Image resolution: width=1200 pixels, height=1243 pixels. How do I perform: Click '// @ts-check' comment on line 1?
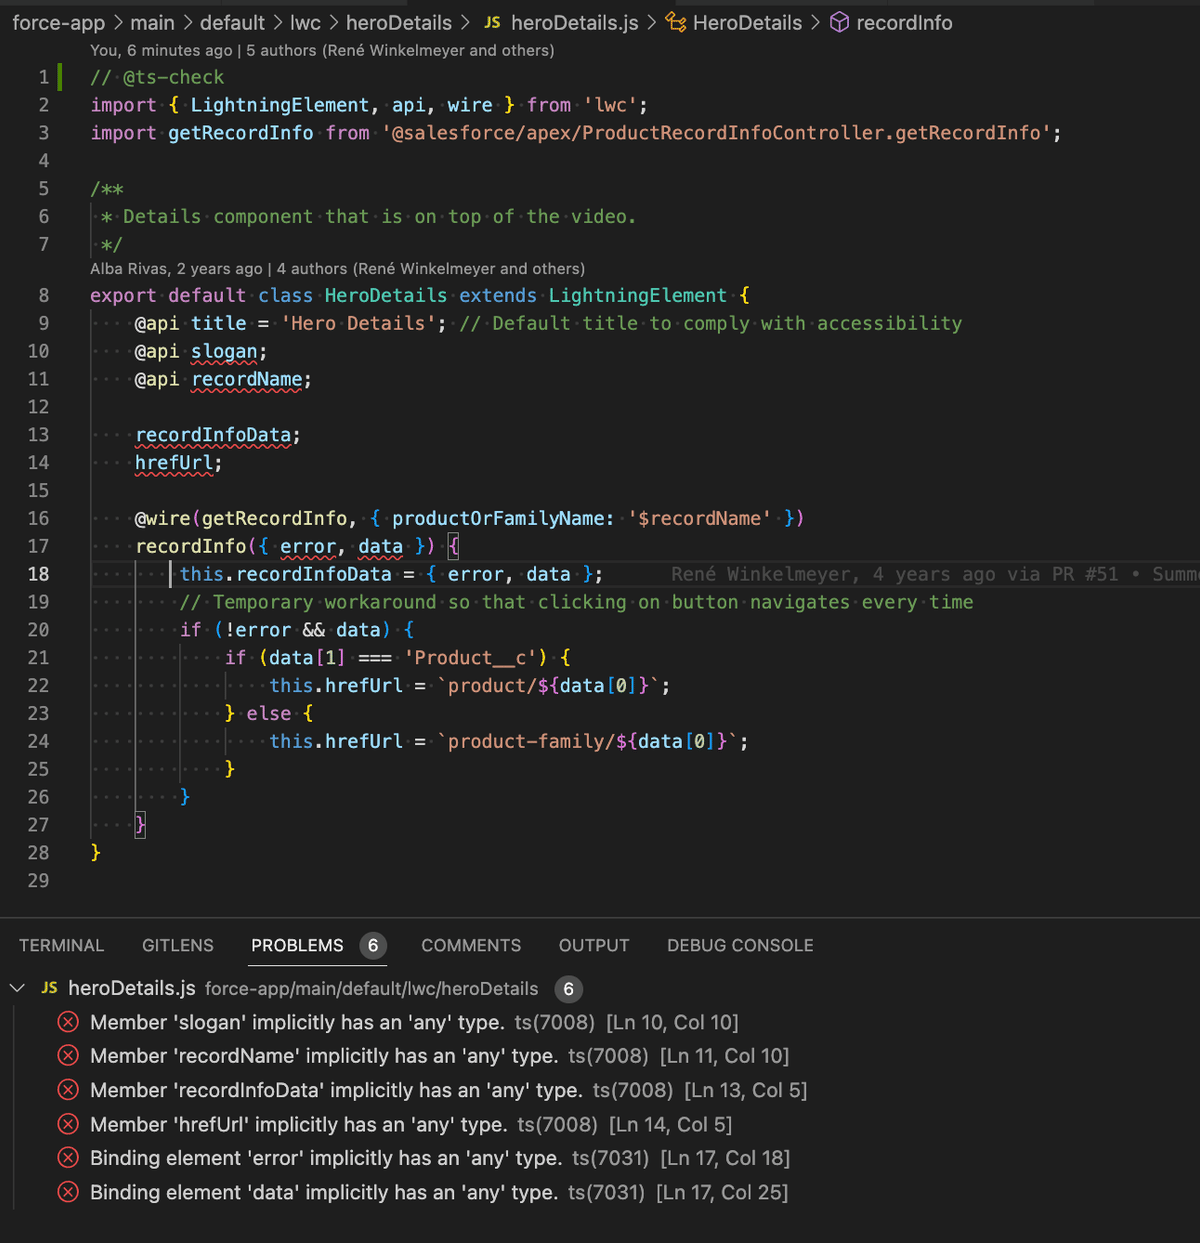157,77
